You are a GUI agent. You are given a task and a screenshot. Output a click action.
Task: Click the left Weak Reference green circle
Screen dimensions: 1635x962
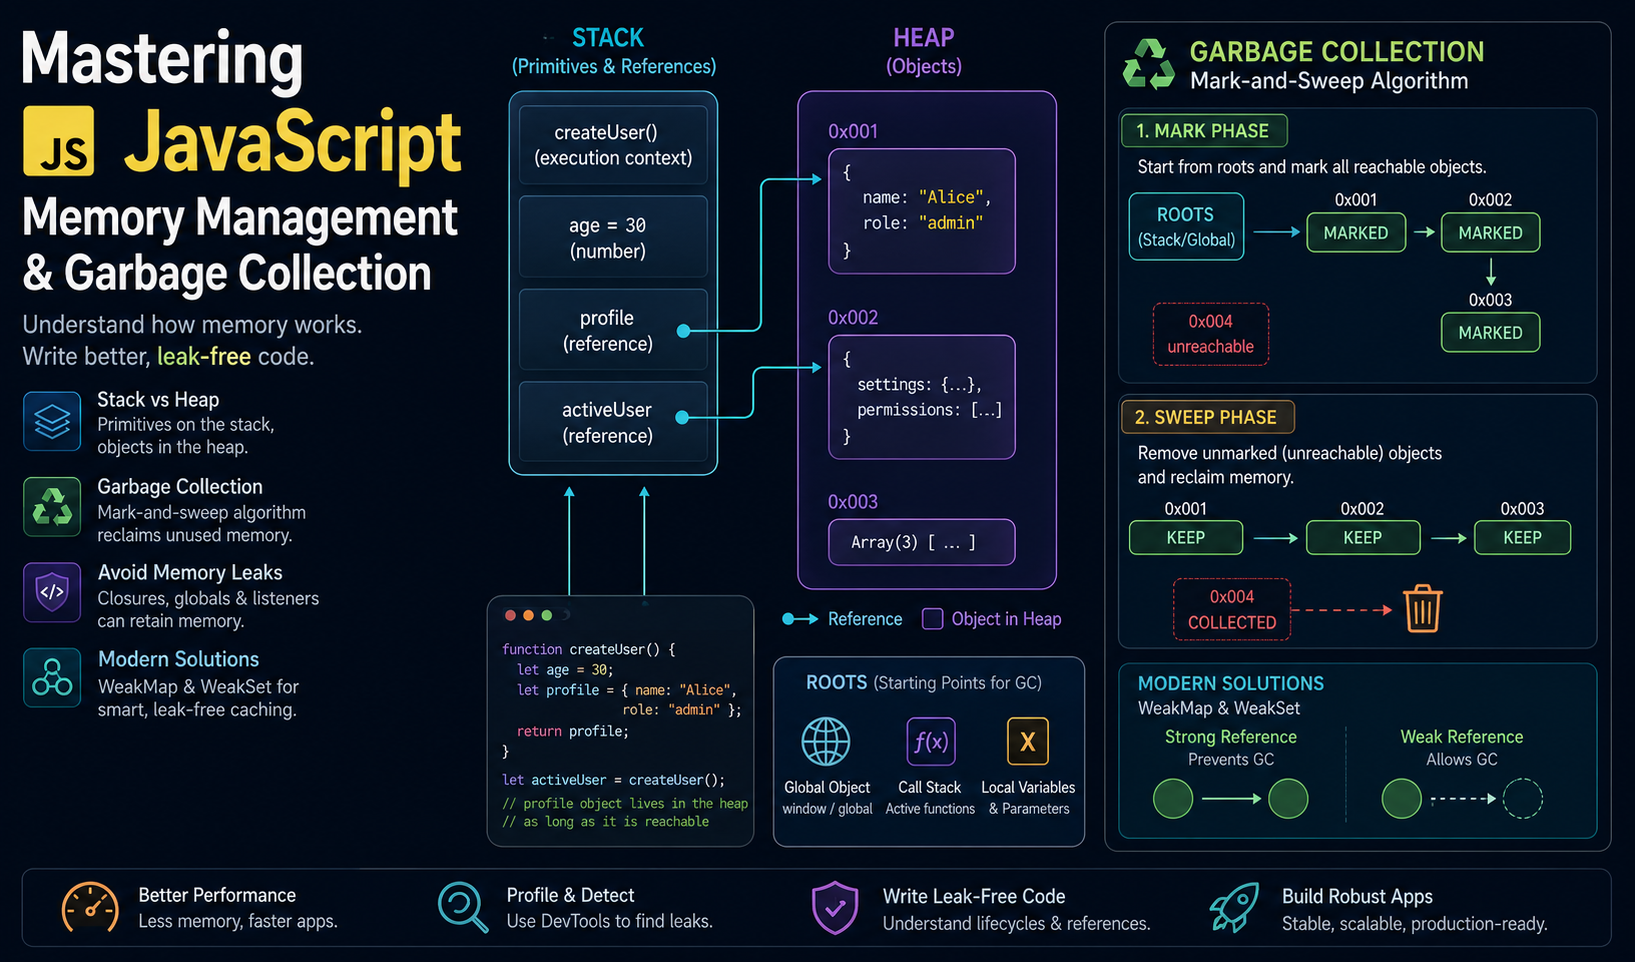[x=1401, y=799]
